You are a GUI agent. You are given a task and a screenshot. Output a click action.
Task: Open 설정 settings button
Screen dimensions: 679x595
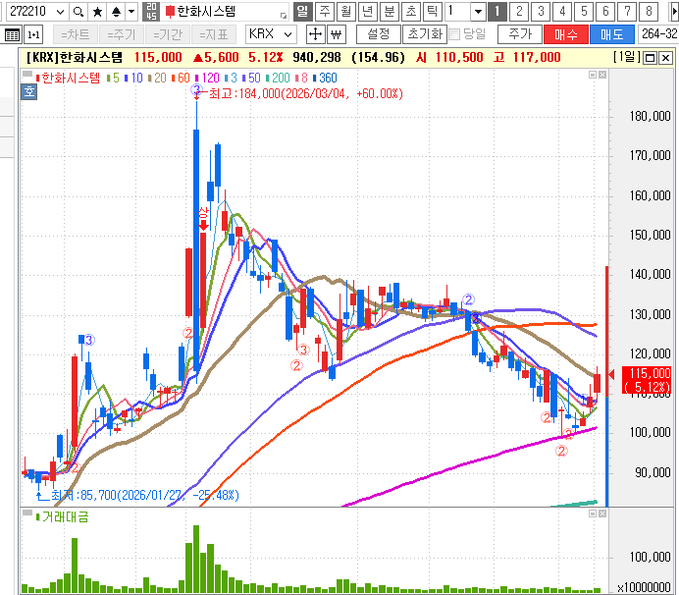point(378,34)
